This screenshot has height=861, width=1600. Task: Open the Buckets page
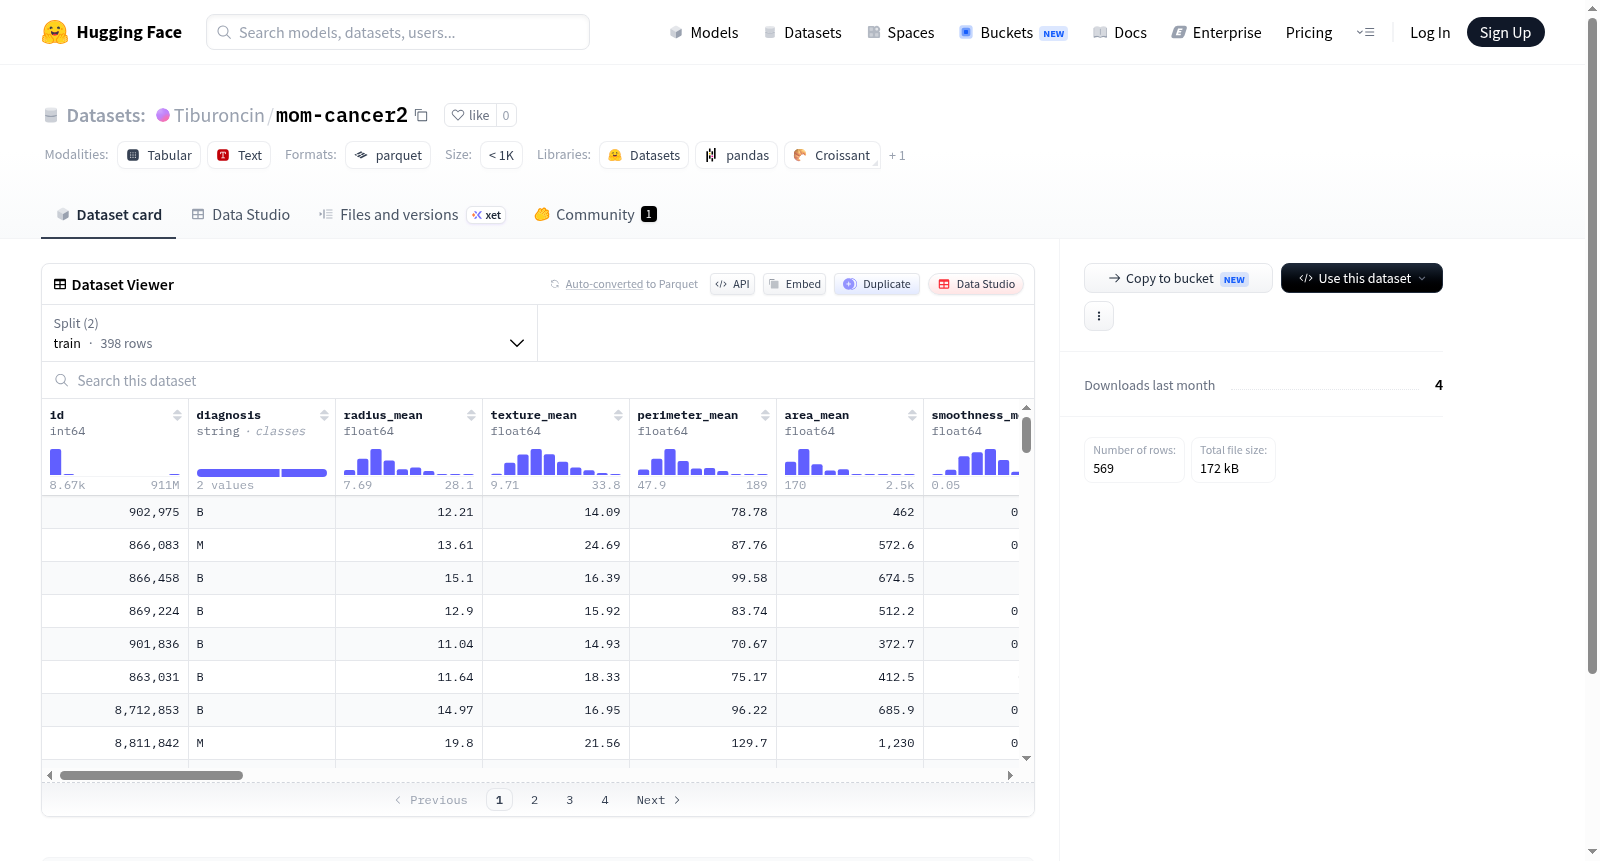coord(1013,32)
